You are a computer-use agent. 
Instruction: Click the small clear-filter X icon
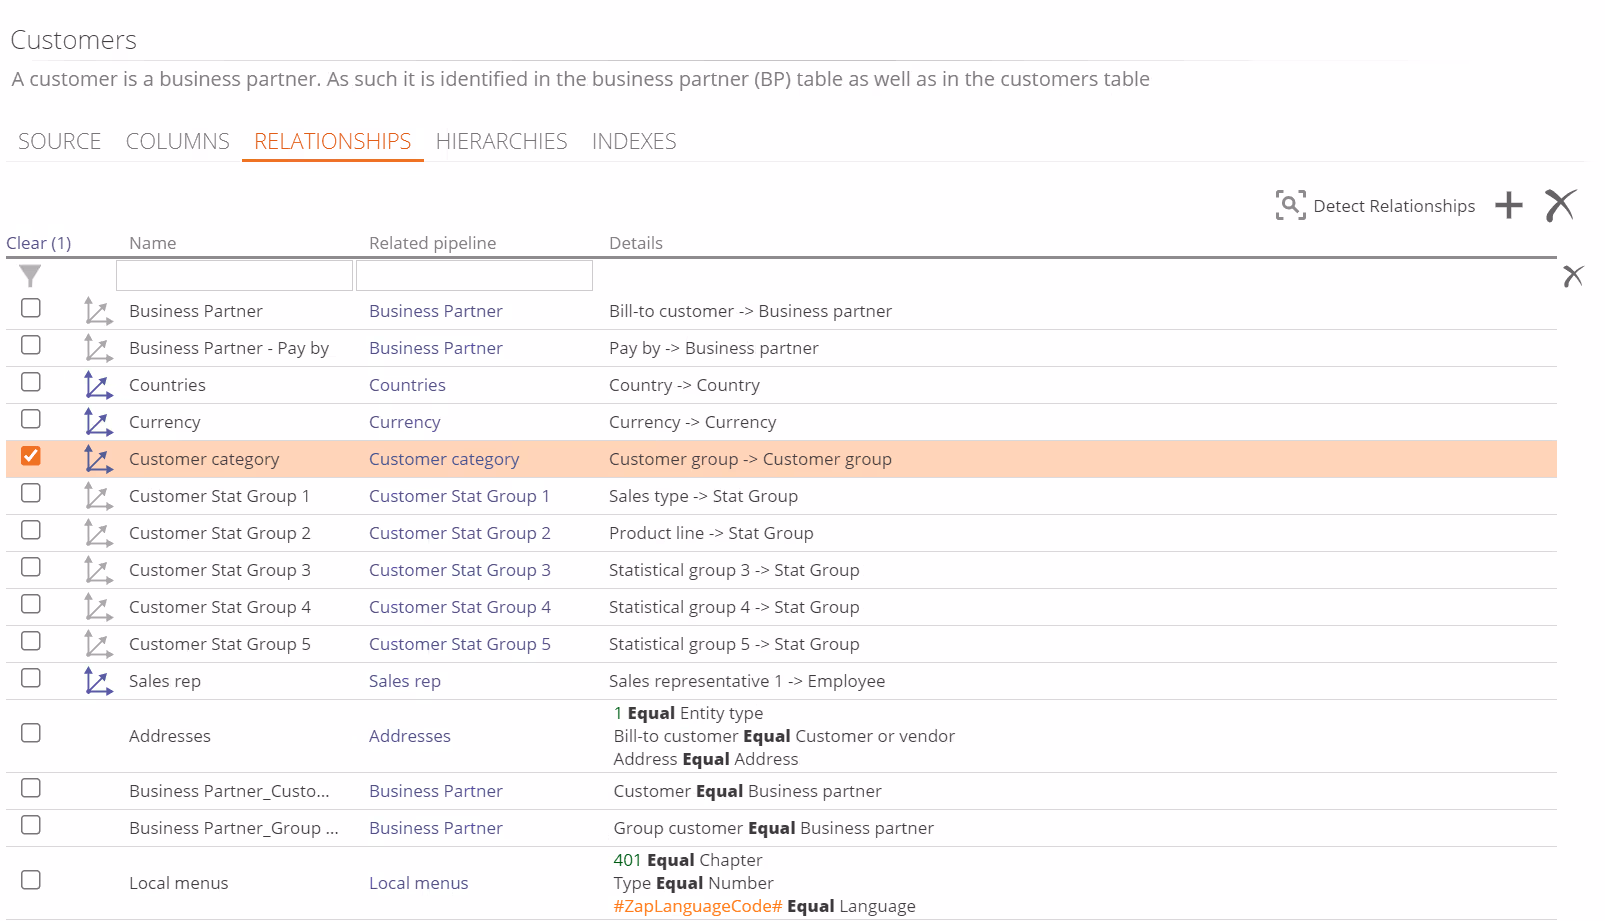(1573, 276)
